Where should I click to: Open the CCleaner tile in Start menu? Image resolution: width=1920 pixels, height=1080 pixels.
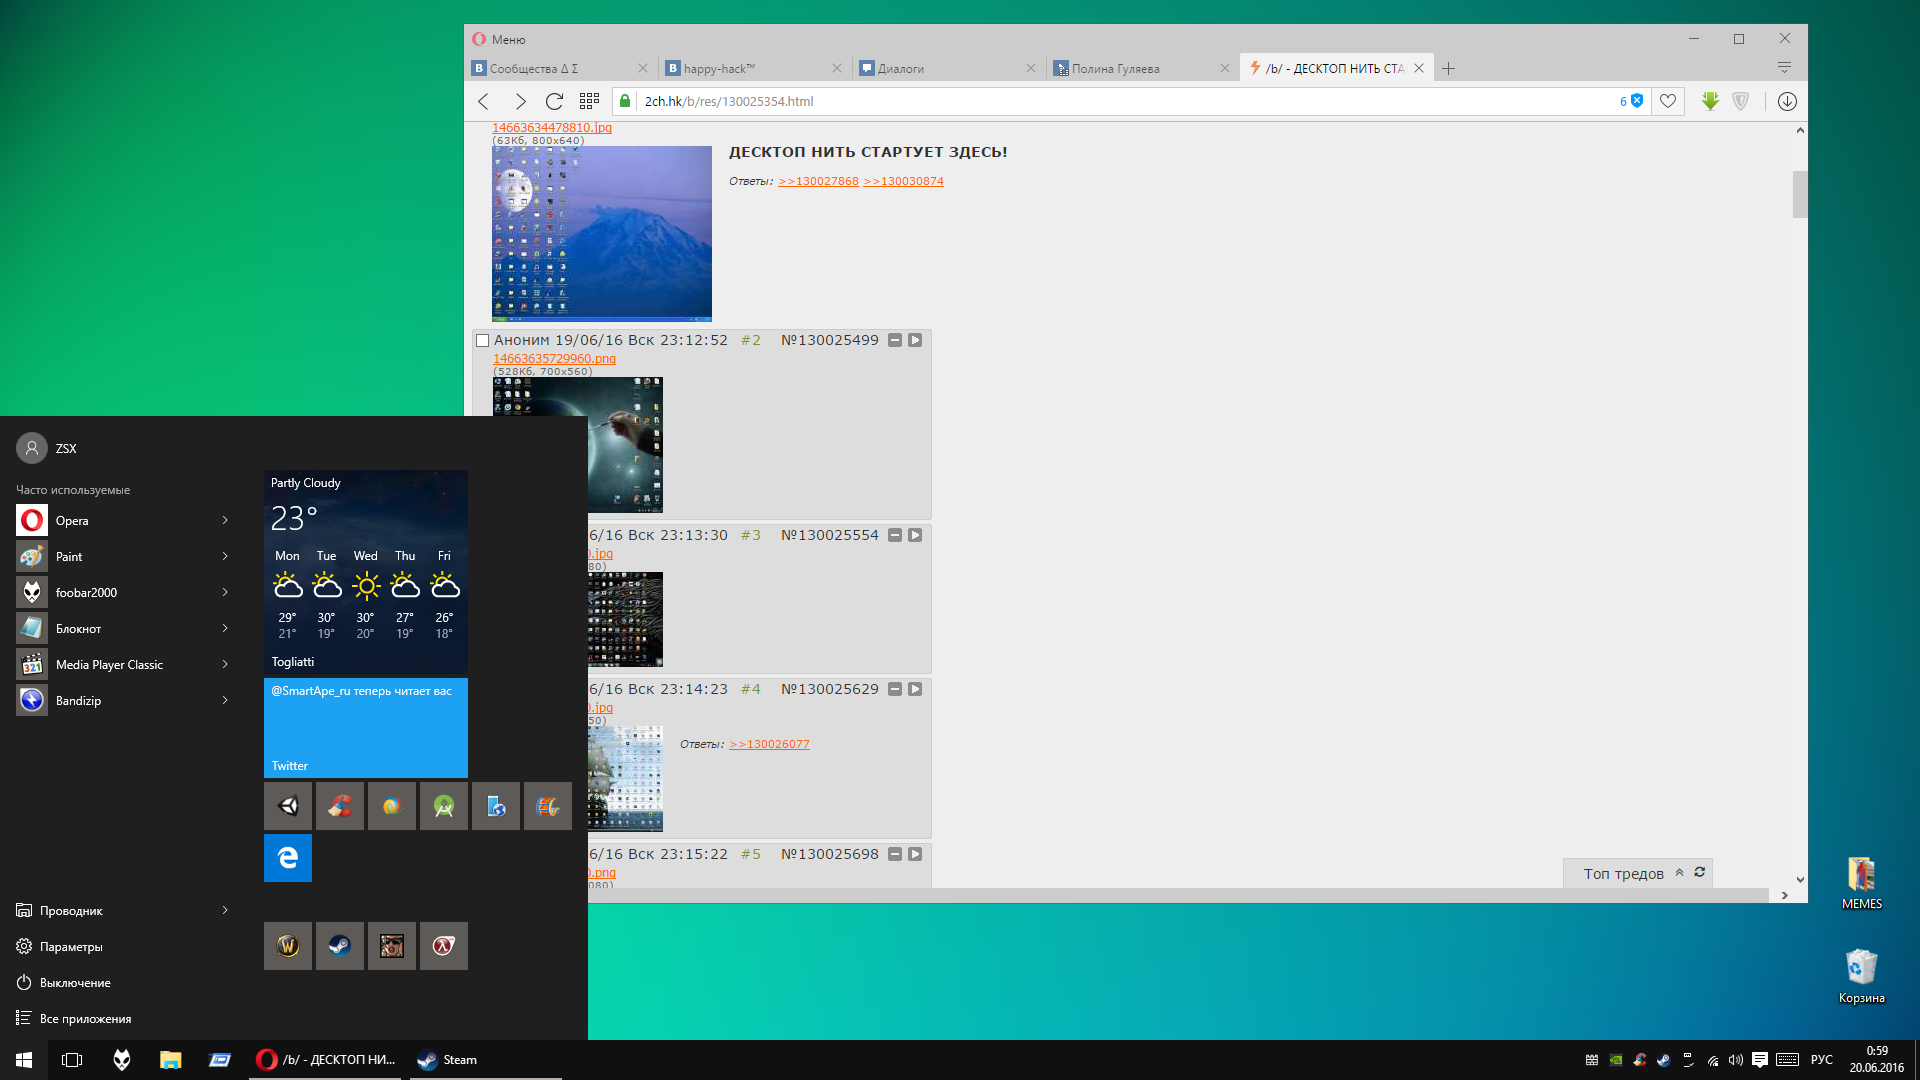pos(340,806)
